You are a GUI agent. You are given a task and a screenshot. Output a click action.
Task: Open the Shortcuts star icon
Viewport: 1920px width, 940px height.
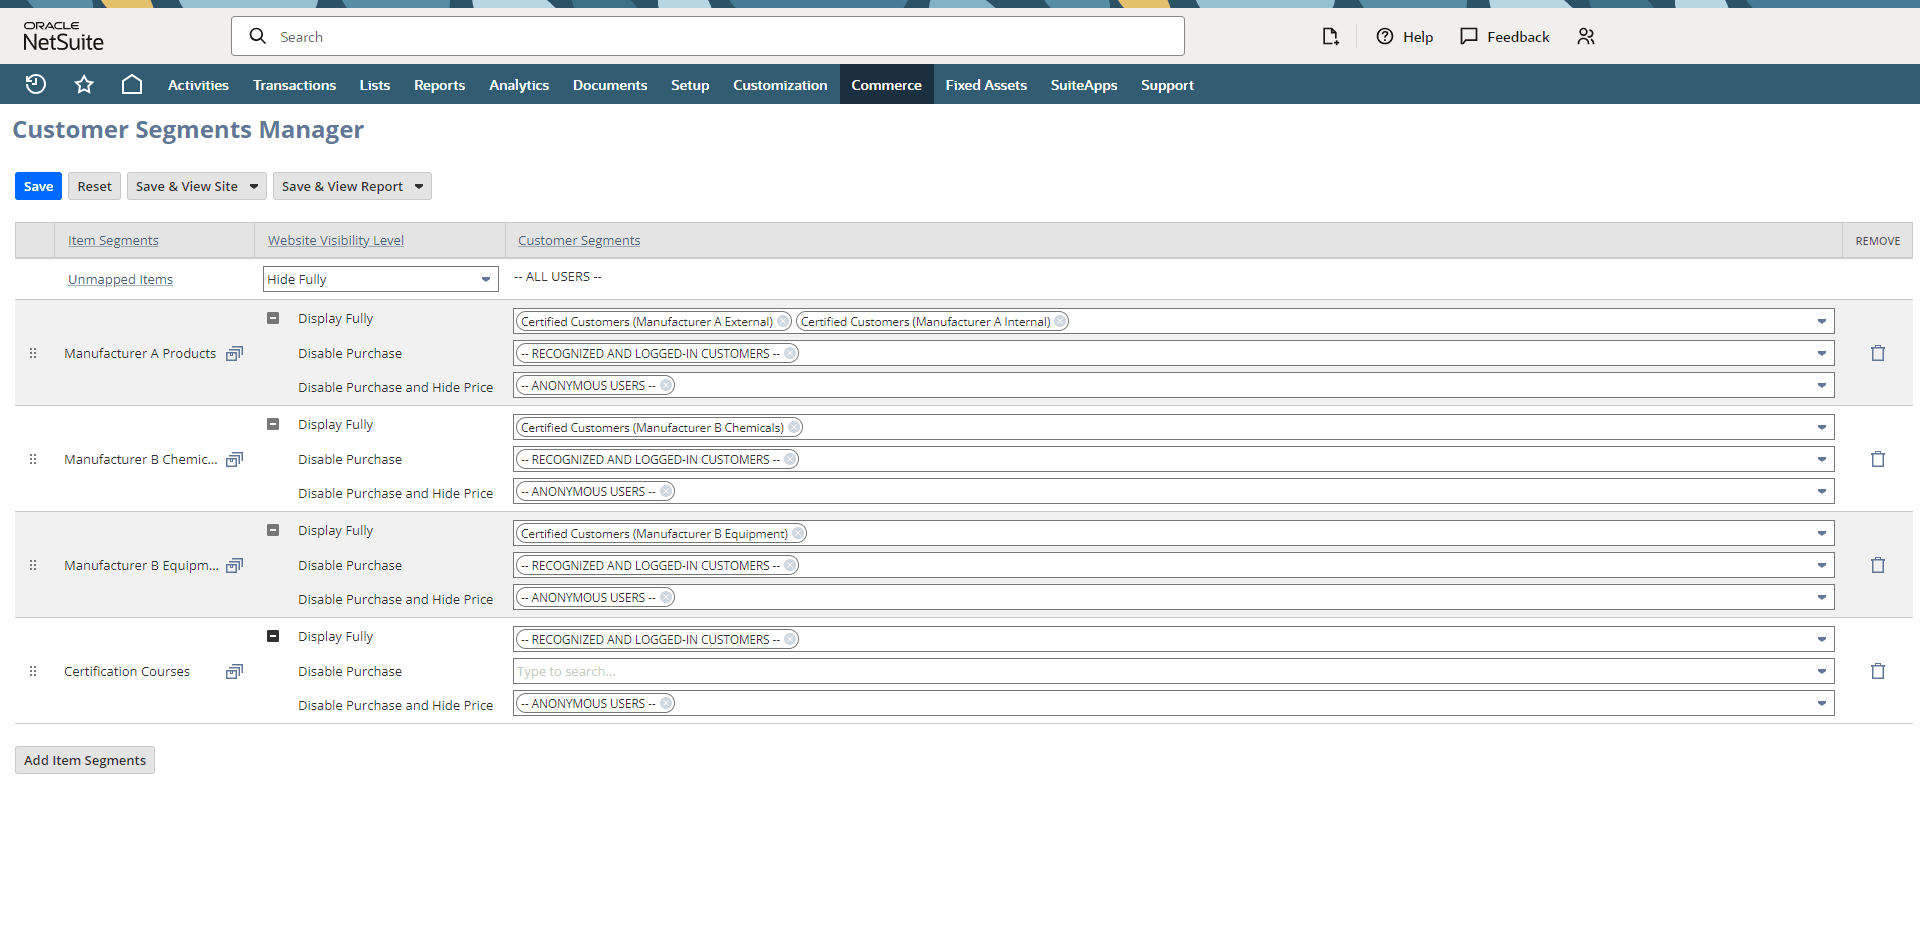pyautogui.click(x=84, y=85)
